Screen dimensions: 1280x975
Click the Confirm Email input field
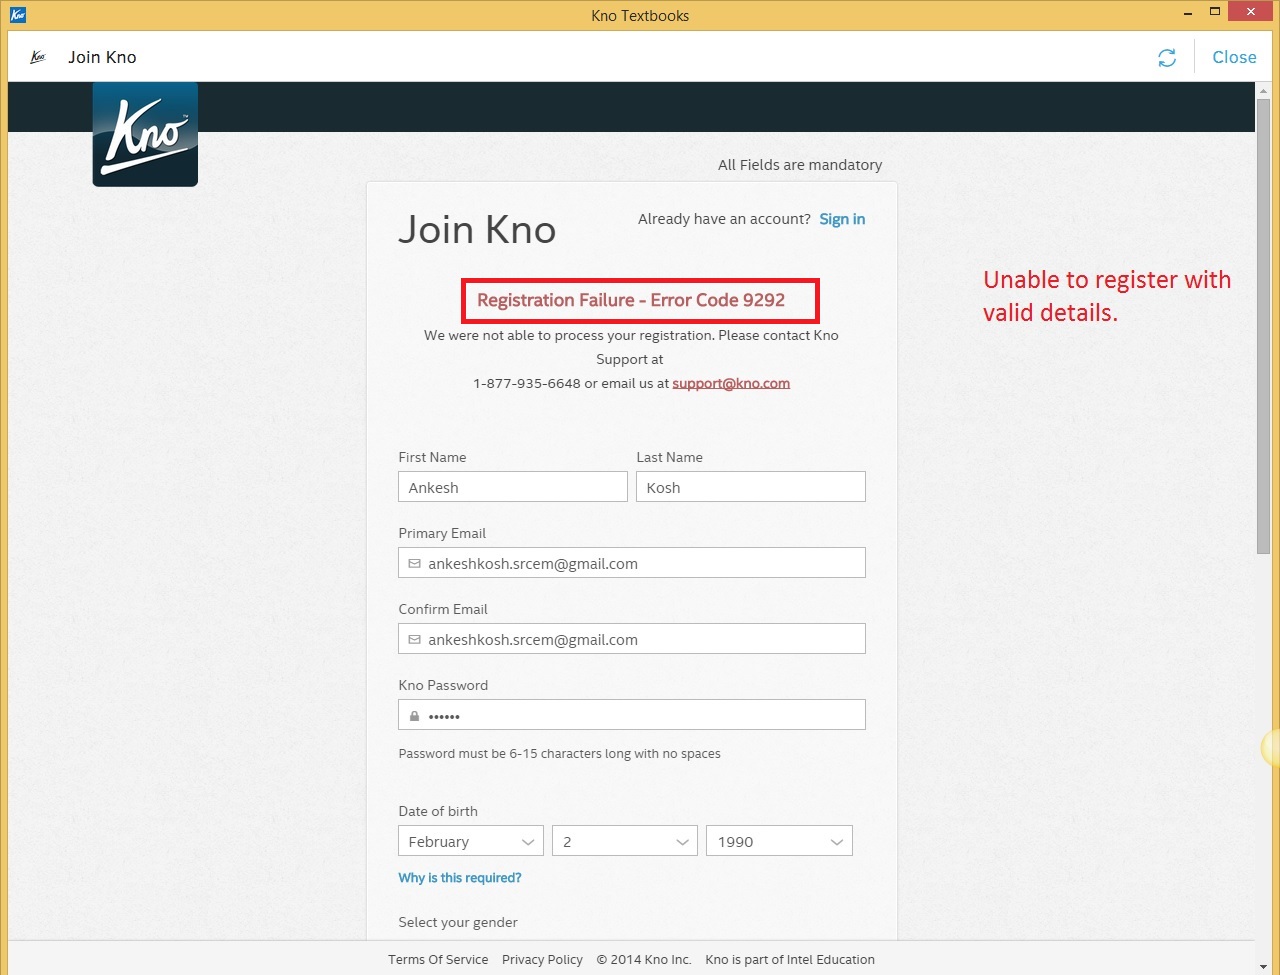(632, 639)
